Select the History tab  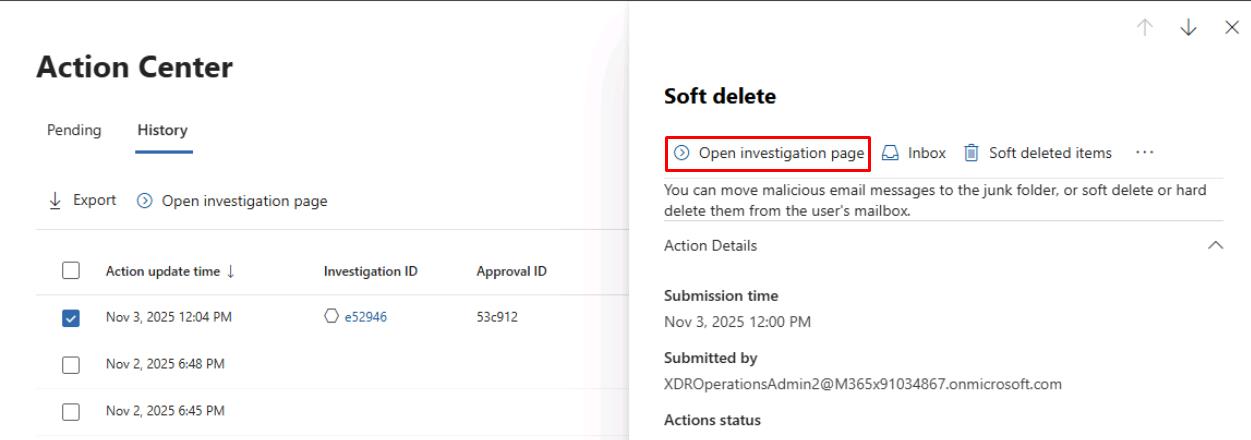pos(162,130)
